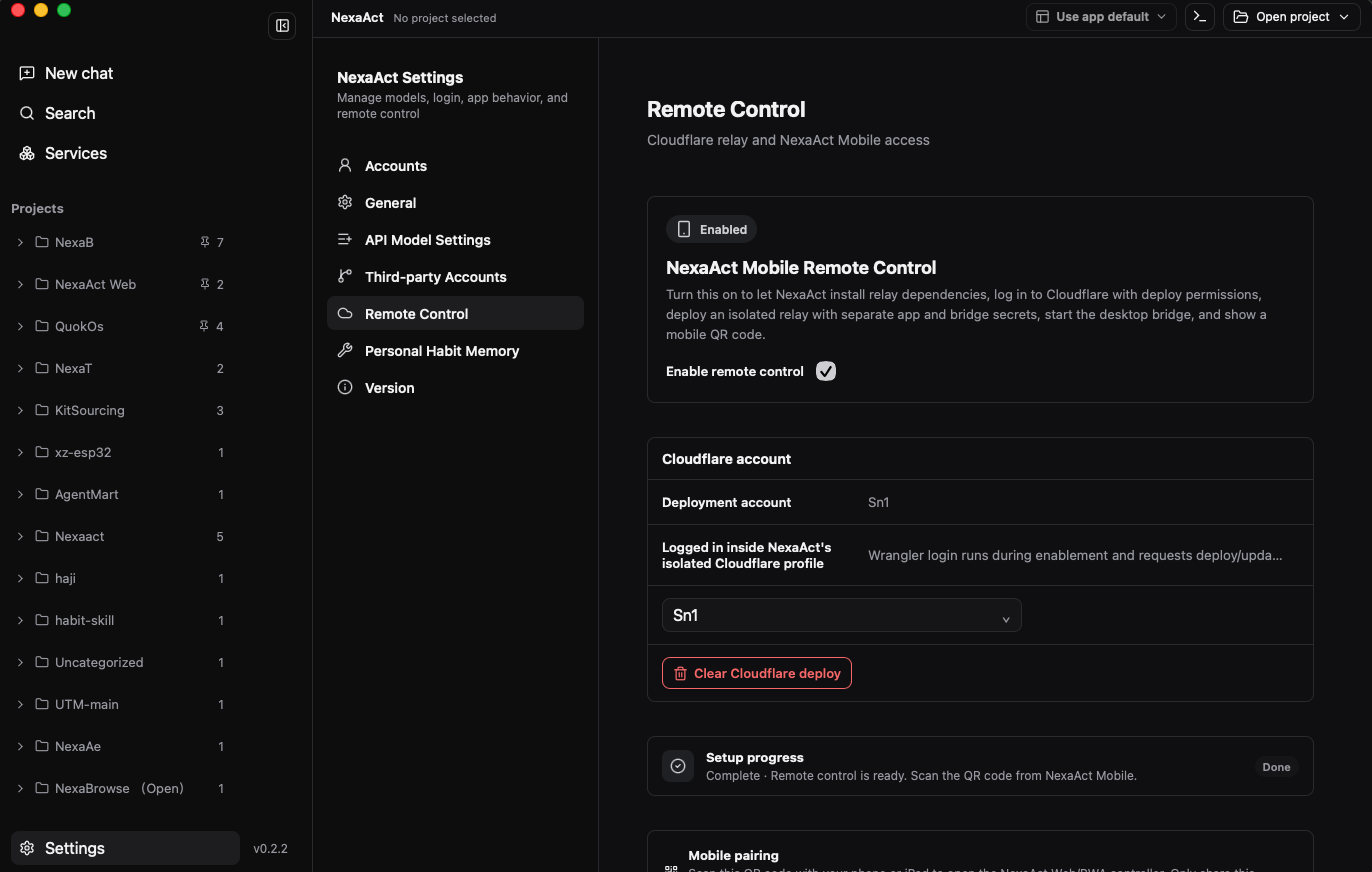Screen dimensions: 1372x872
Task: Click the Projects section heading
Action: coord(37,208)
